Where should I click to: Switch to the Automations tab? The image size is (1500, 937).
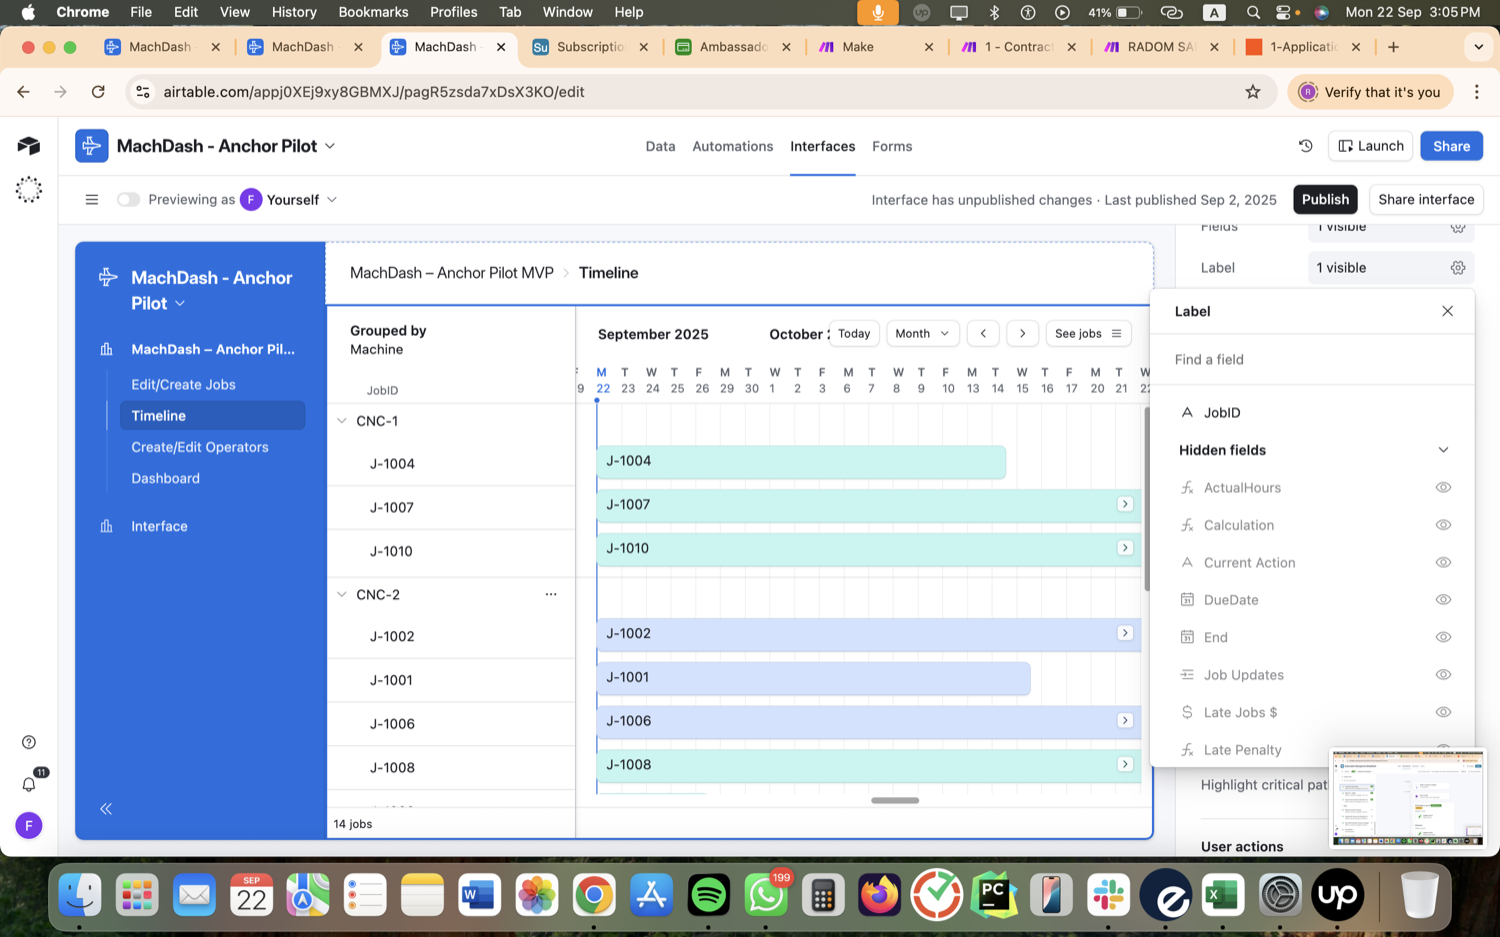[733, 146]
